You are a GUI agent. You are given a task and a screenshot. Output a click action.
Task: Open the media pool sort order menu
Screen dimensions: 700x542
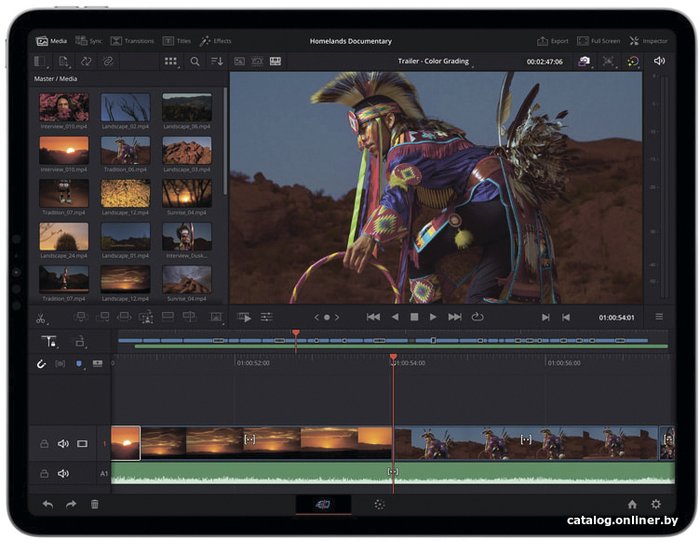217,62
